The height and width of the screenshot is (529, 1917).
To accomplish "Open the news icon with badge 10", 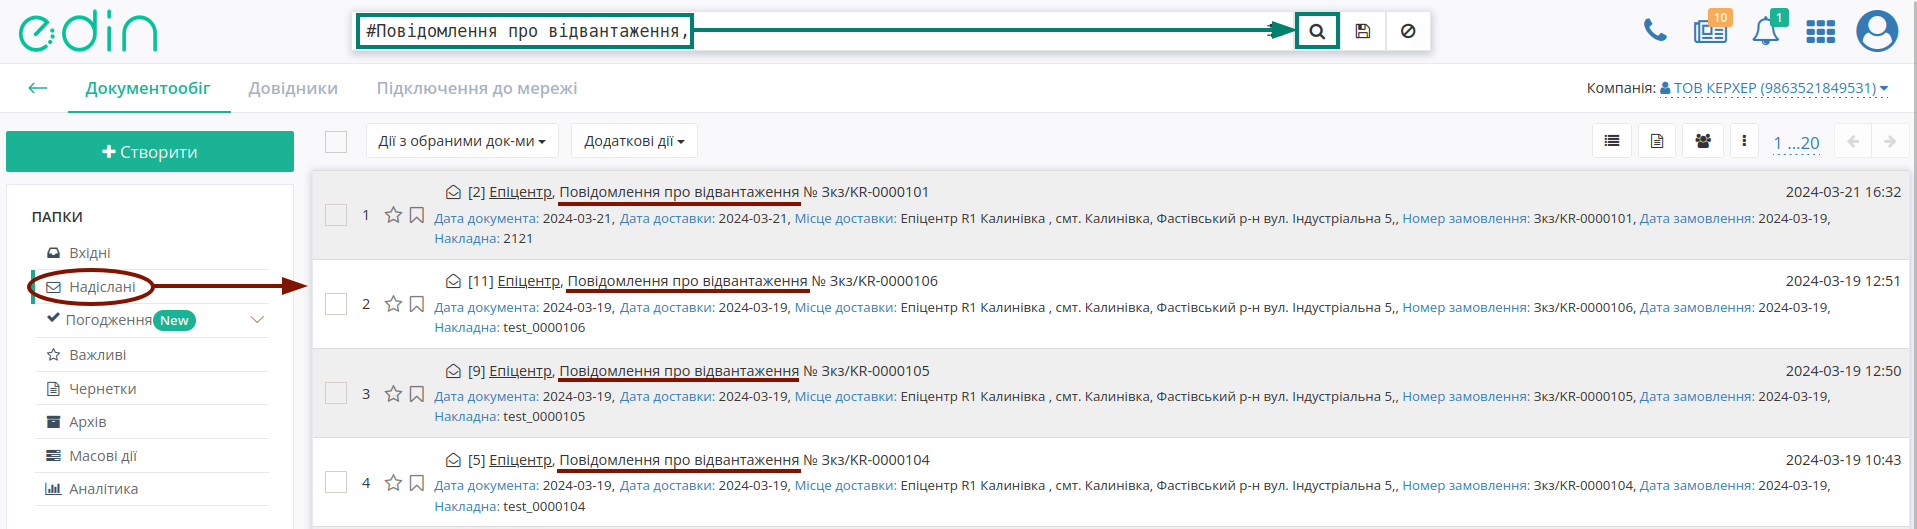I will coord(1710,31).
